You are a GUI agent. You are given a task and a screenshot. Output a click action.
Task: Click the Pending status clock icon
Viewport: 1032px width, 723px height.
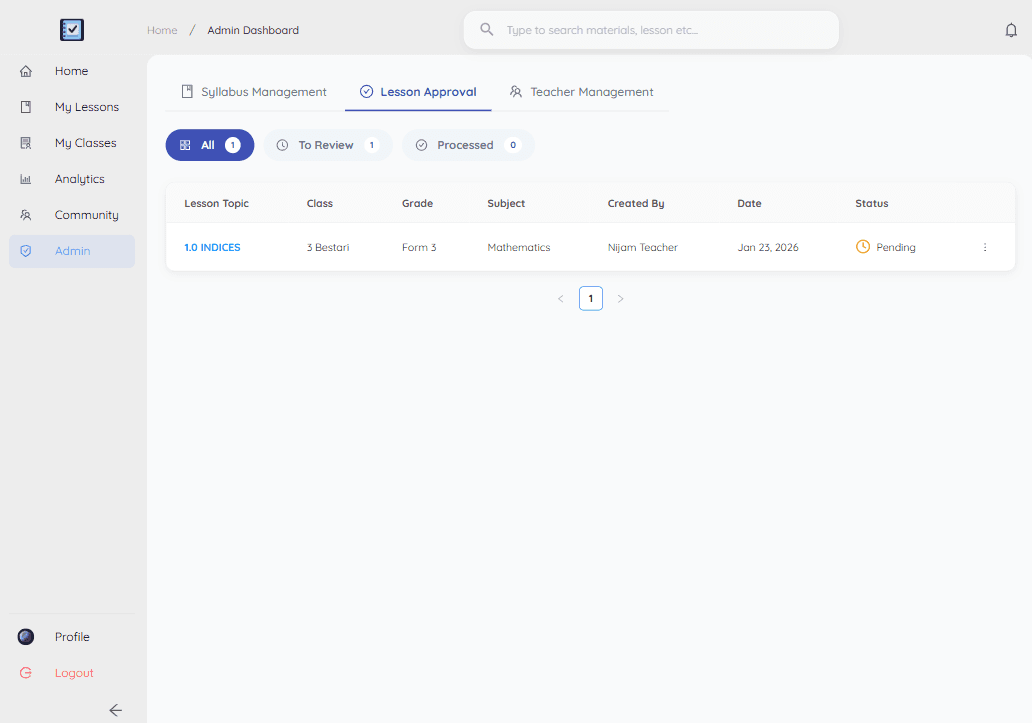[861, 247]
